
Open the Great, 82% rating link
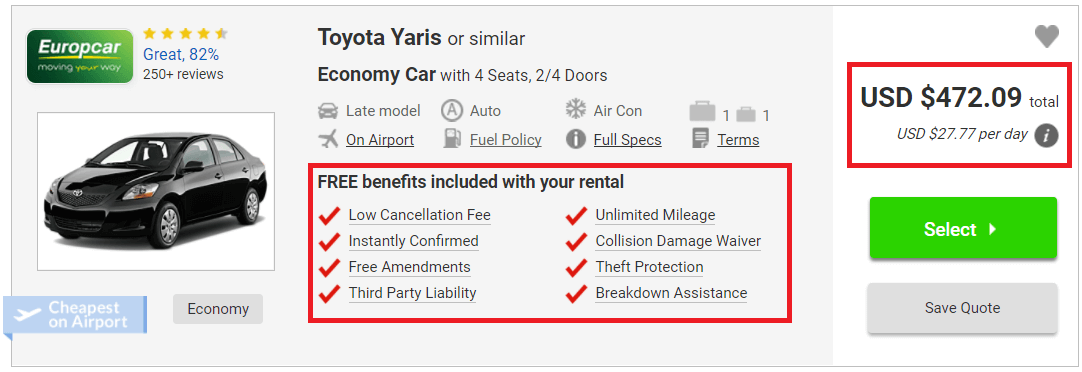181,54
